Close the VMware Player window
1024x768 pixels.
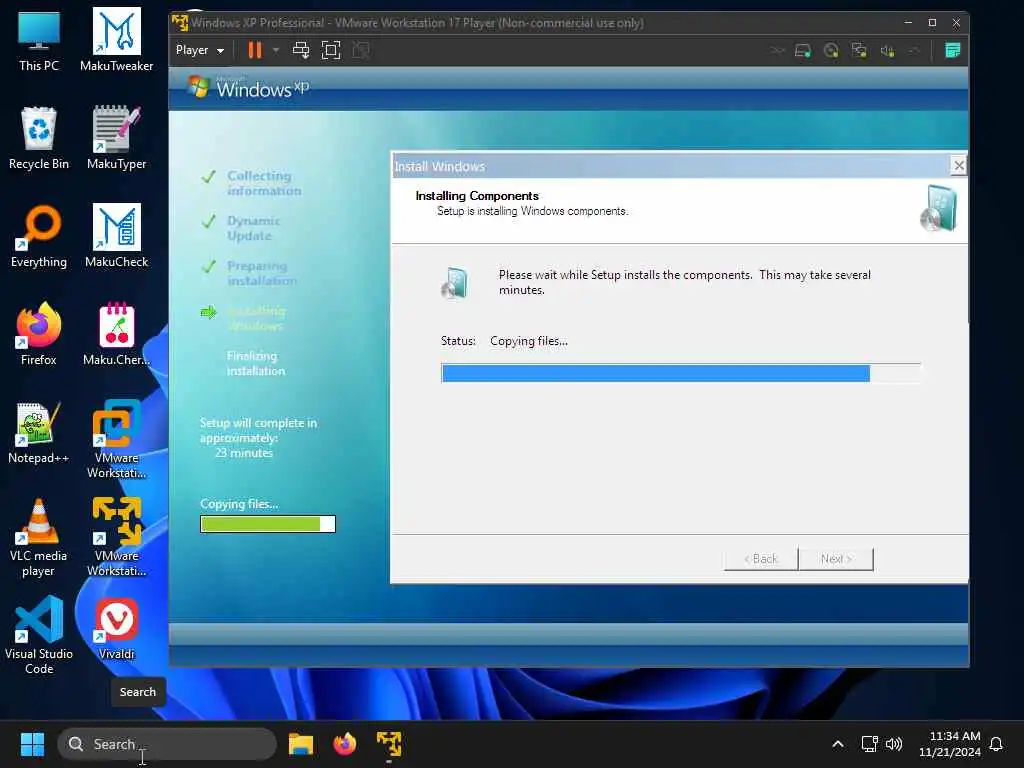pyautogui.click(x=956, y=22)
